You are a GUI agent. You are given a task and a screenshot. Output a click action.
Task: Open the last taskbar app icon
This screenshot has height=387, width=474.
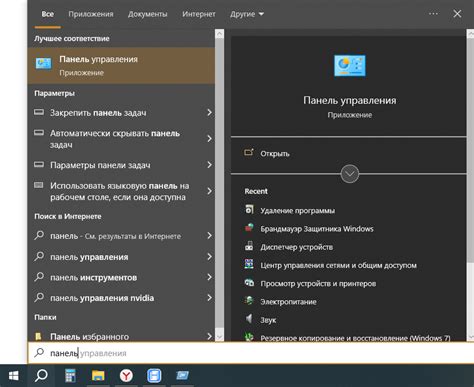(x=182, y=376)
